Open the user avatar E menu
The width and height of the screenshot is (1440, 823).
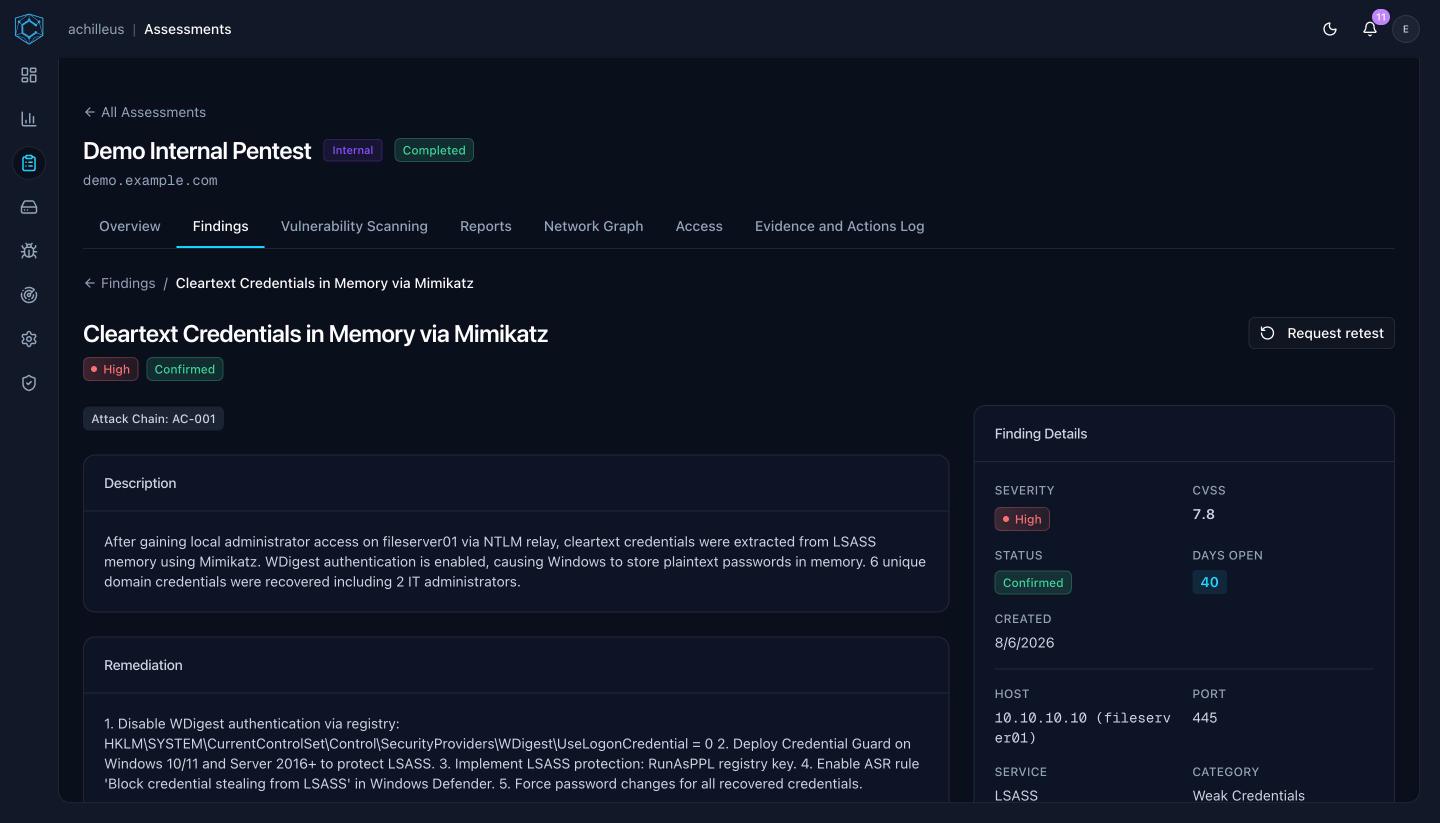pyautogui.click(x=1406, y=29)
